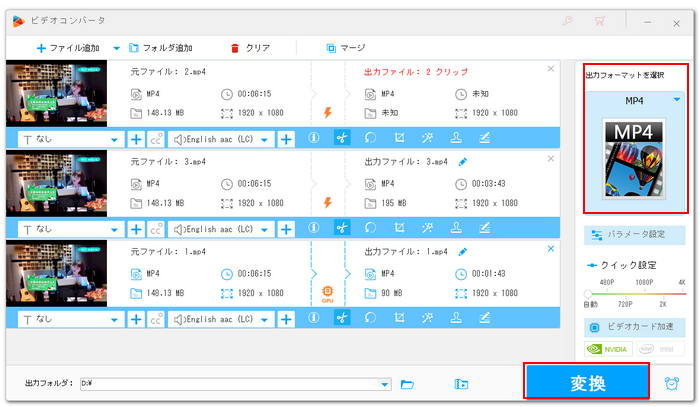The image size is (700, 407).
Task: Open the output folder in explorer
Action: [x=407, y=384]
